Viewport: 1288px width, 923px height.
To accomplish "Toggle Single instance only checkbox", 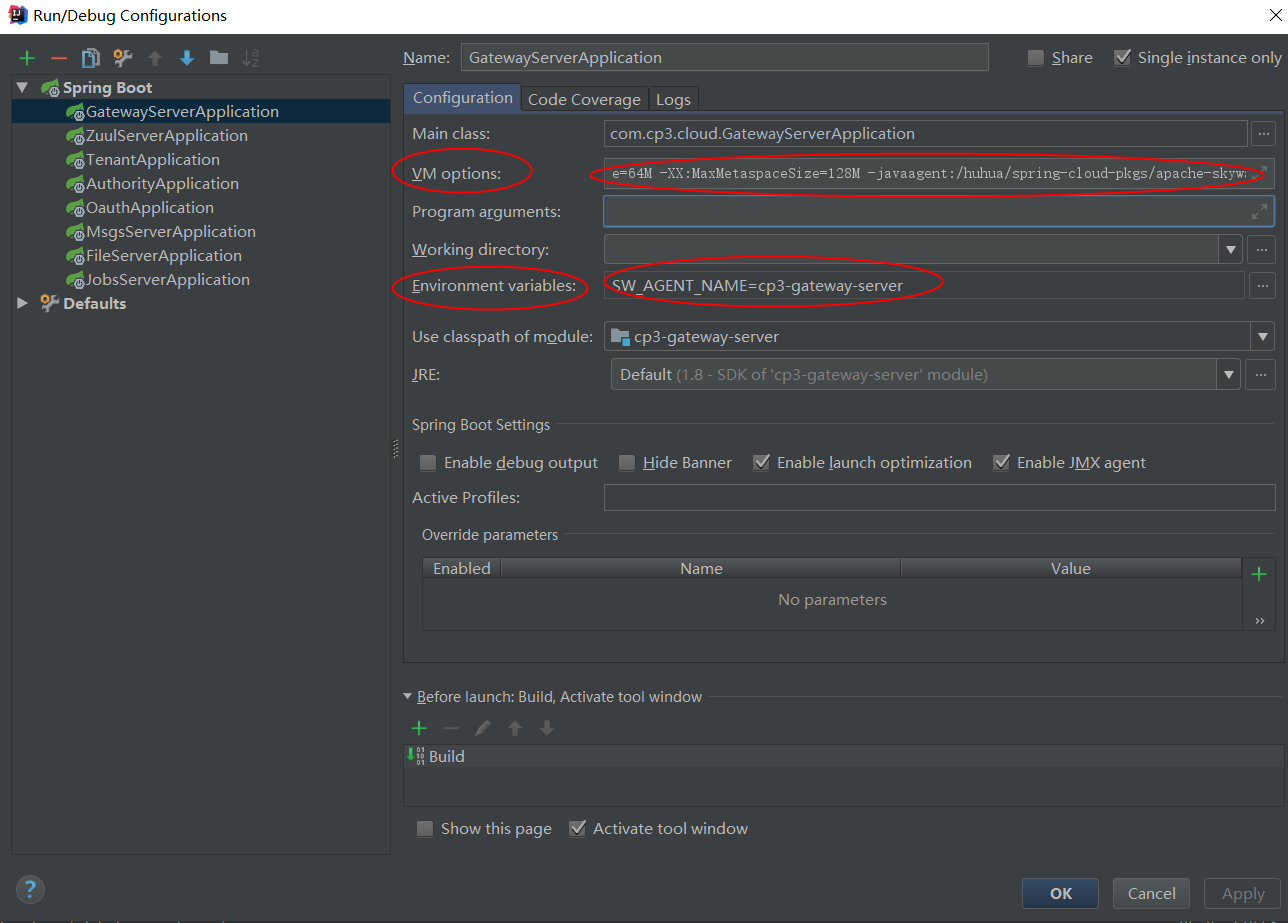I will (1122, 58).
